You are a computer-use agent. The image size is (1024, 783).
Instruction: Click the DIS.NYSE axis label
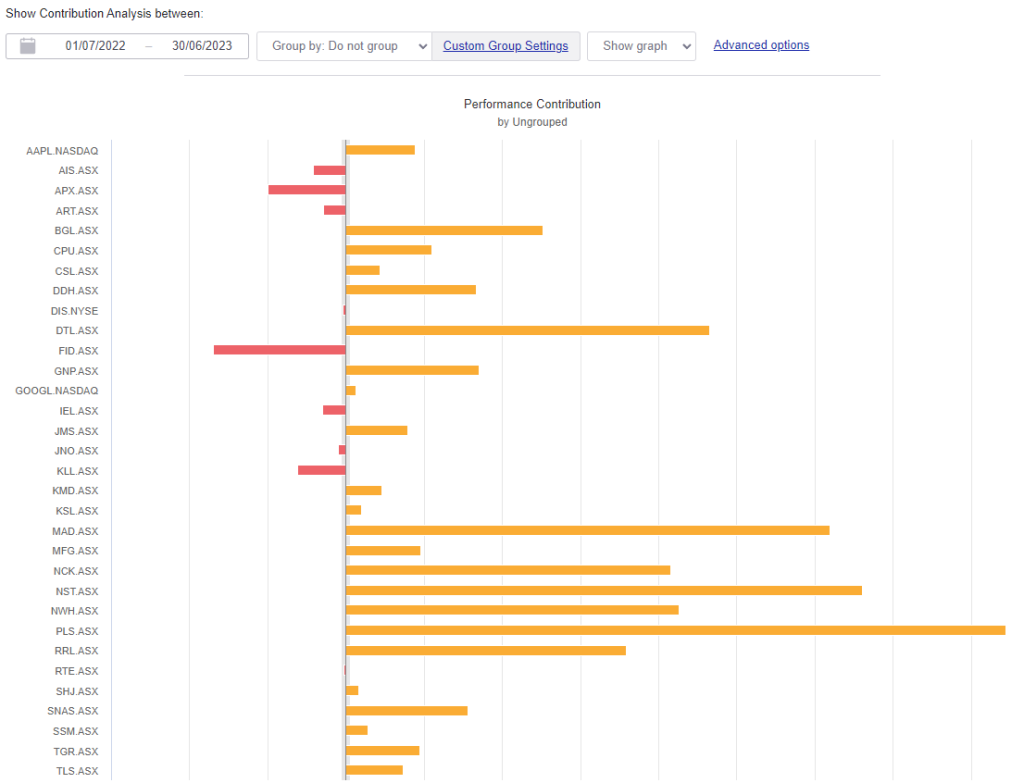[x=74, y=311]
